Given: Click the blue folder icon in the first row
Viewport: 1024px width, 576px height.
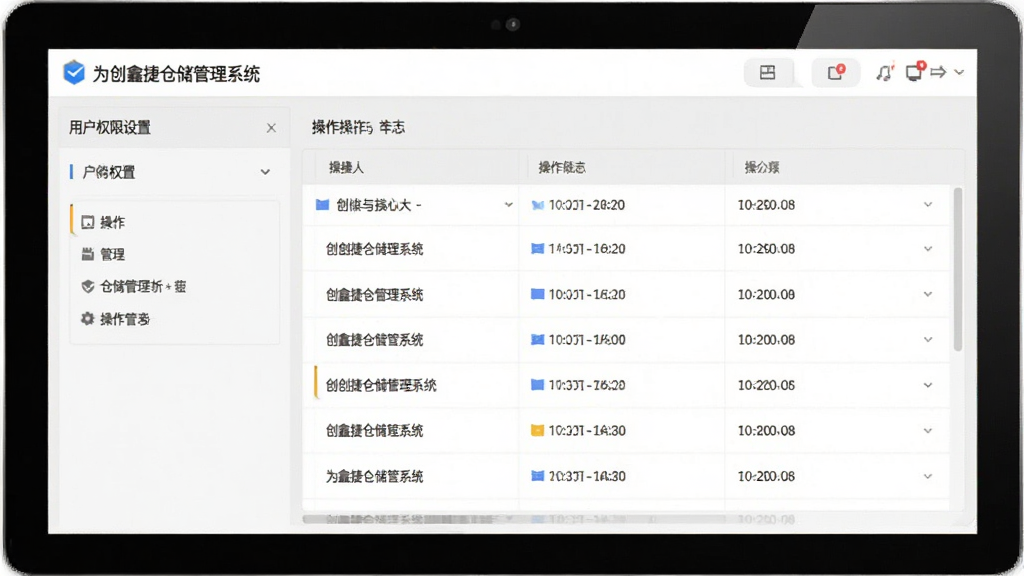Looking at the screenshot, I should (322, 205).
